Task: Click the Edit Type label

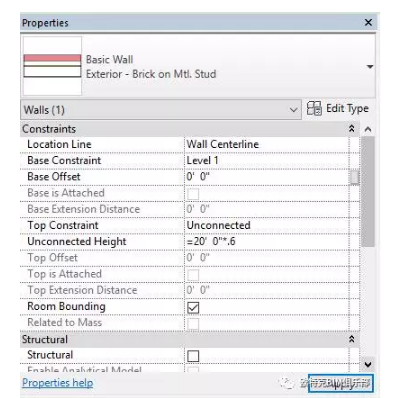Action: tap(347, 109)
